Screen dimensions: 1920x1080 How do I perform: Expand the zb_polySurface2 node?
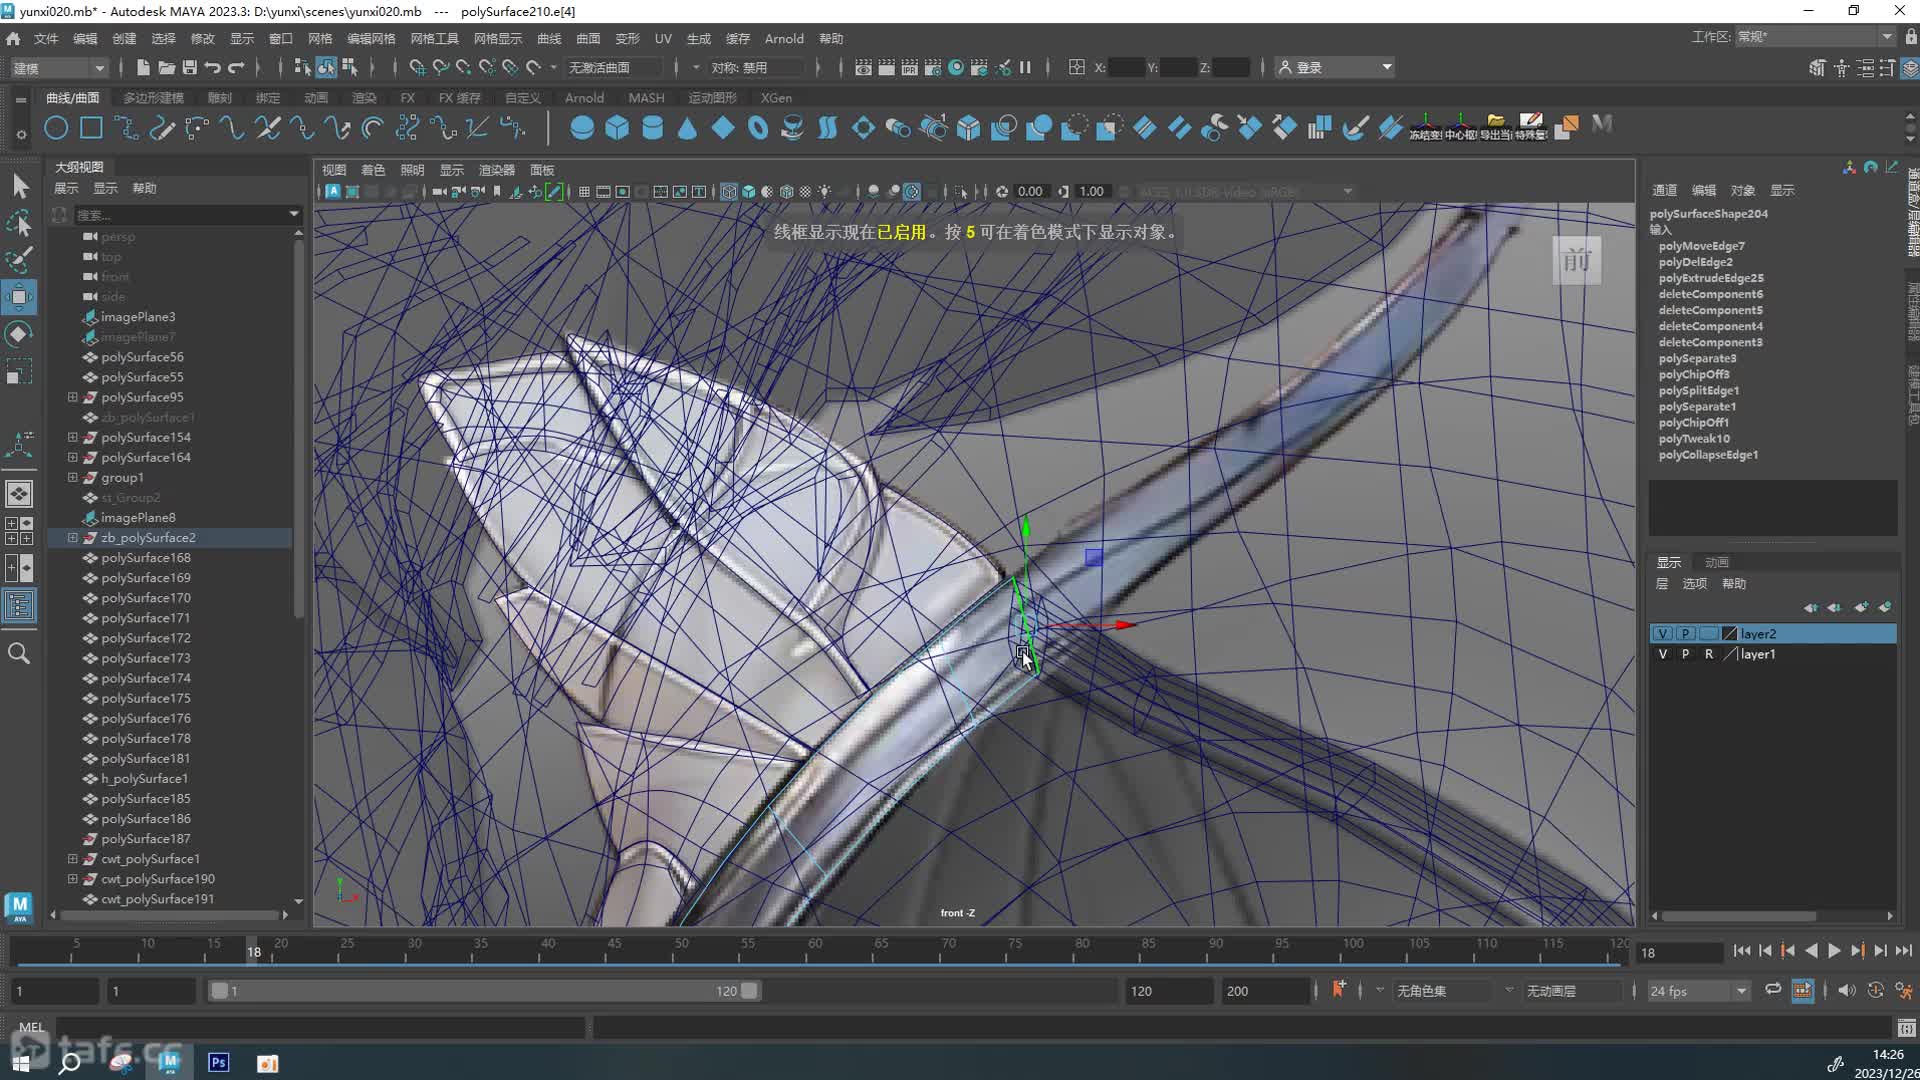(73, 537)
